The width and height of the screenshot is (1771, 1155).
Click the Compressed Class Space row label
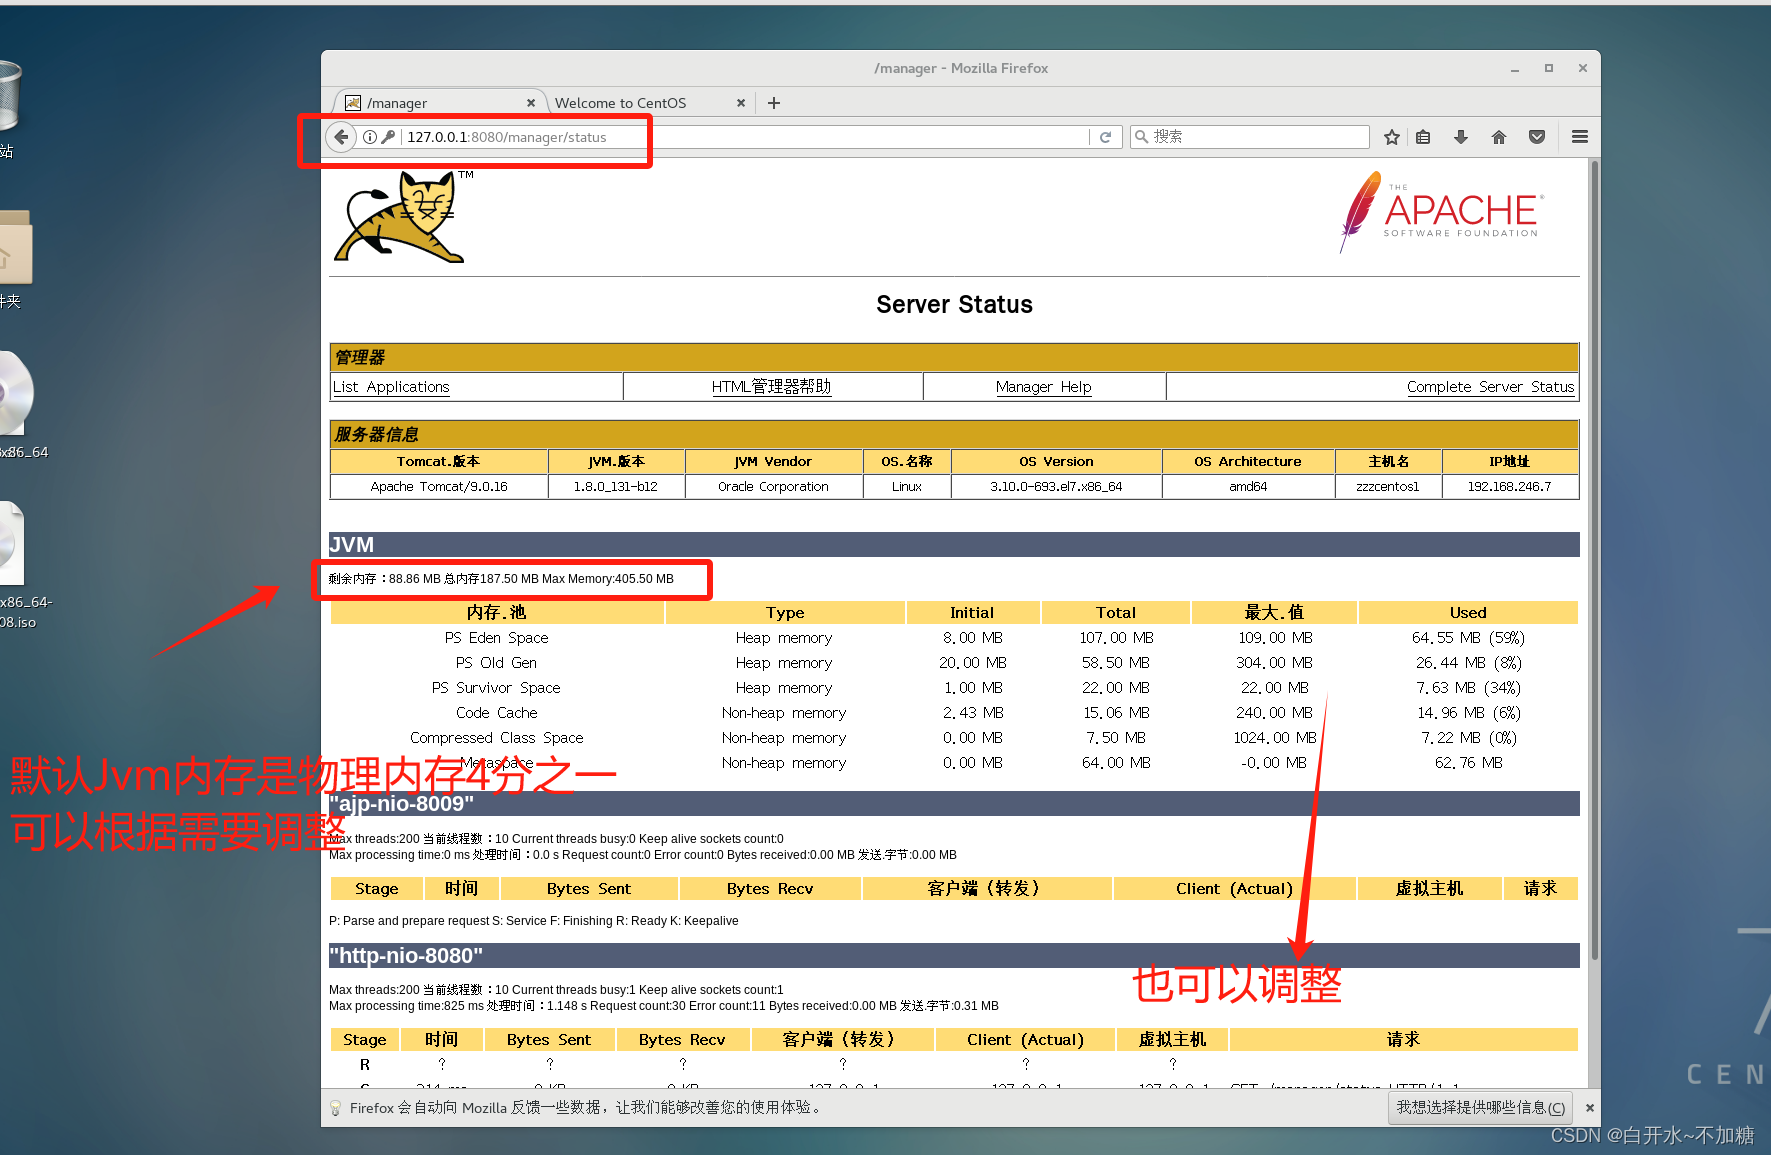497,738
